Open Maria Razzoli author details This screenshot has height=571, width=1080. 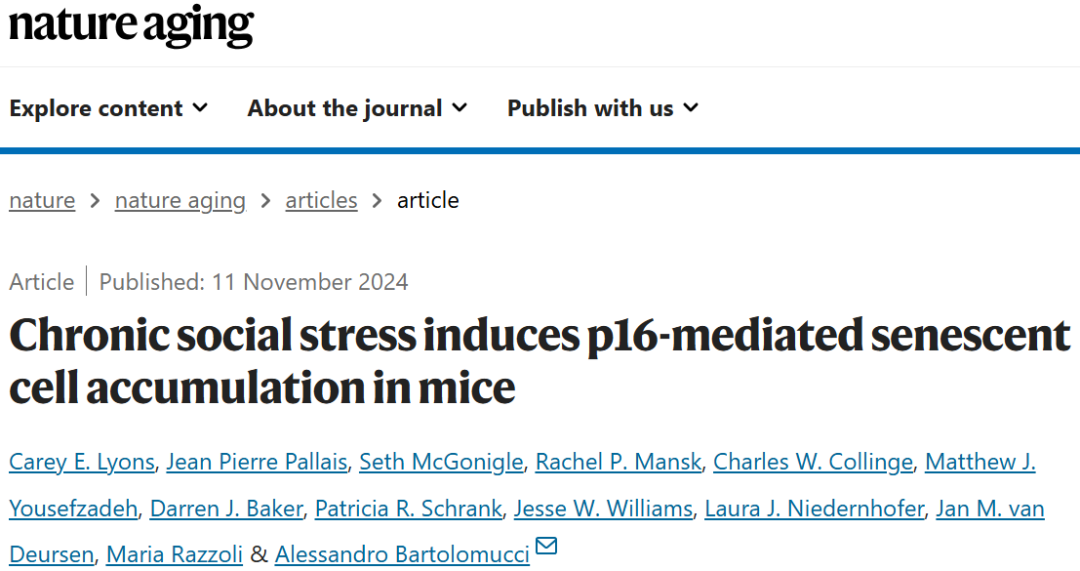(174, 554)
